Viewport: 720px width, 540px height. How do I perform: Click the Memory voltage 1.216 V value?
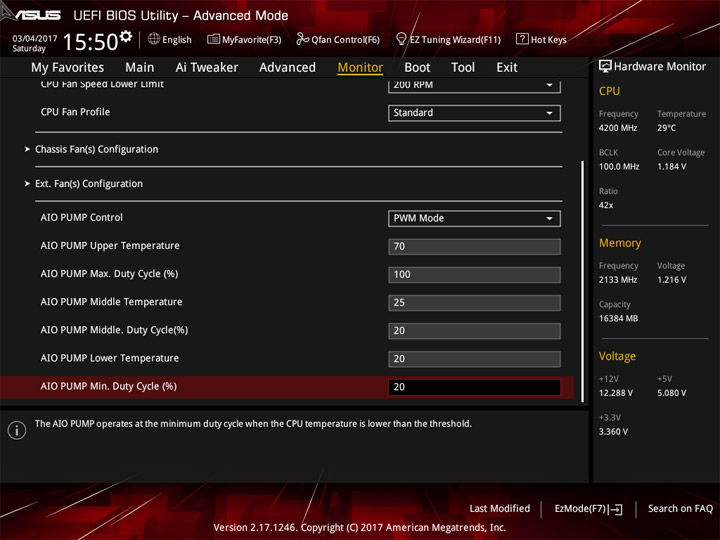[x=671, y=280]
